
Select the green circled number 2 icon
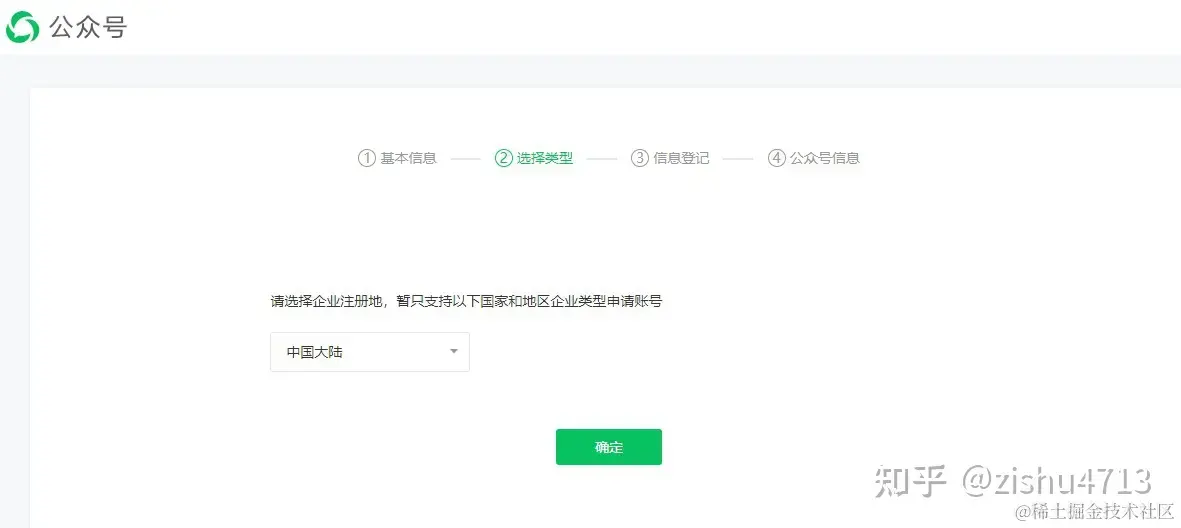click(x=503, y=158)
